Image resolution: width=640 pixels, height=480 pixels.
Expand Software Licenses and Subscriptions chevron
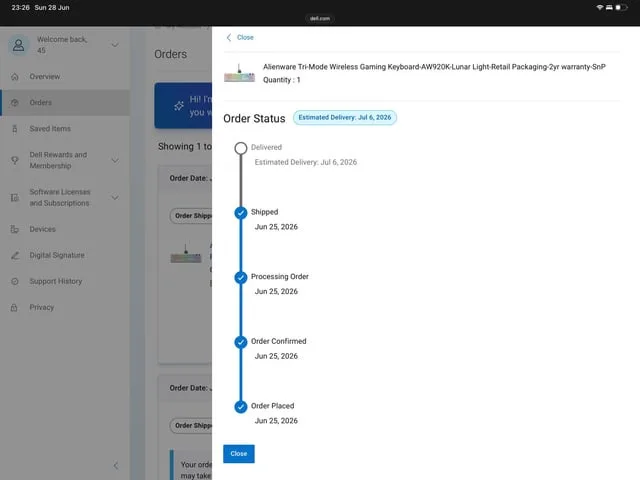click(116, 198)
